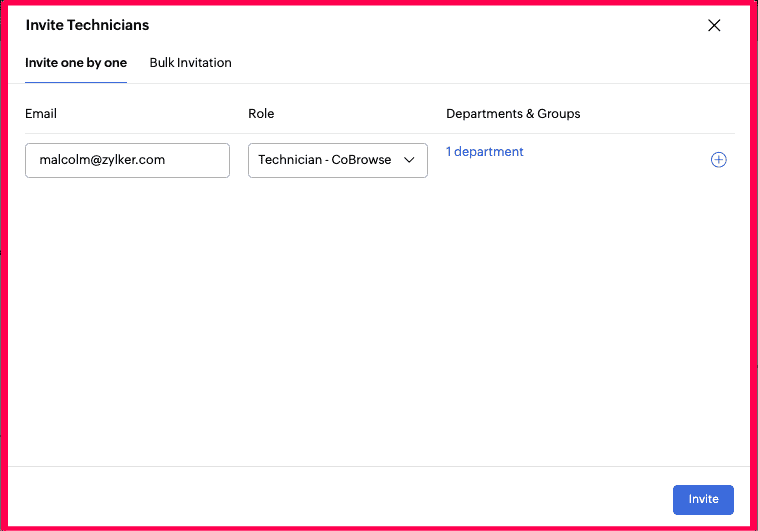This screenshot has width=758, height=531.
Task: Switch to the Bulk Invitation tab
Action: [190, 63]
